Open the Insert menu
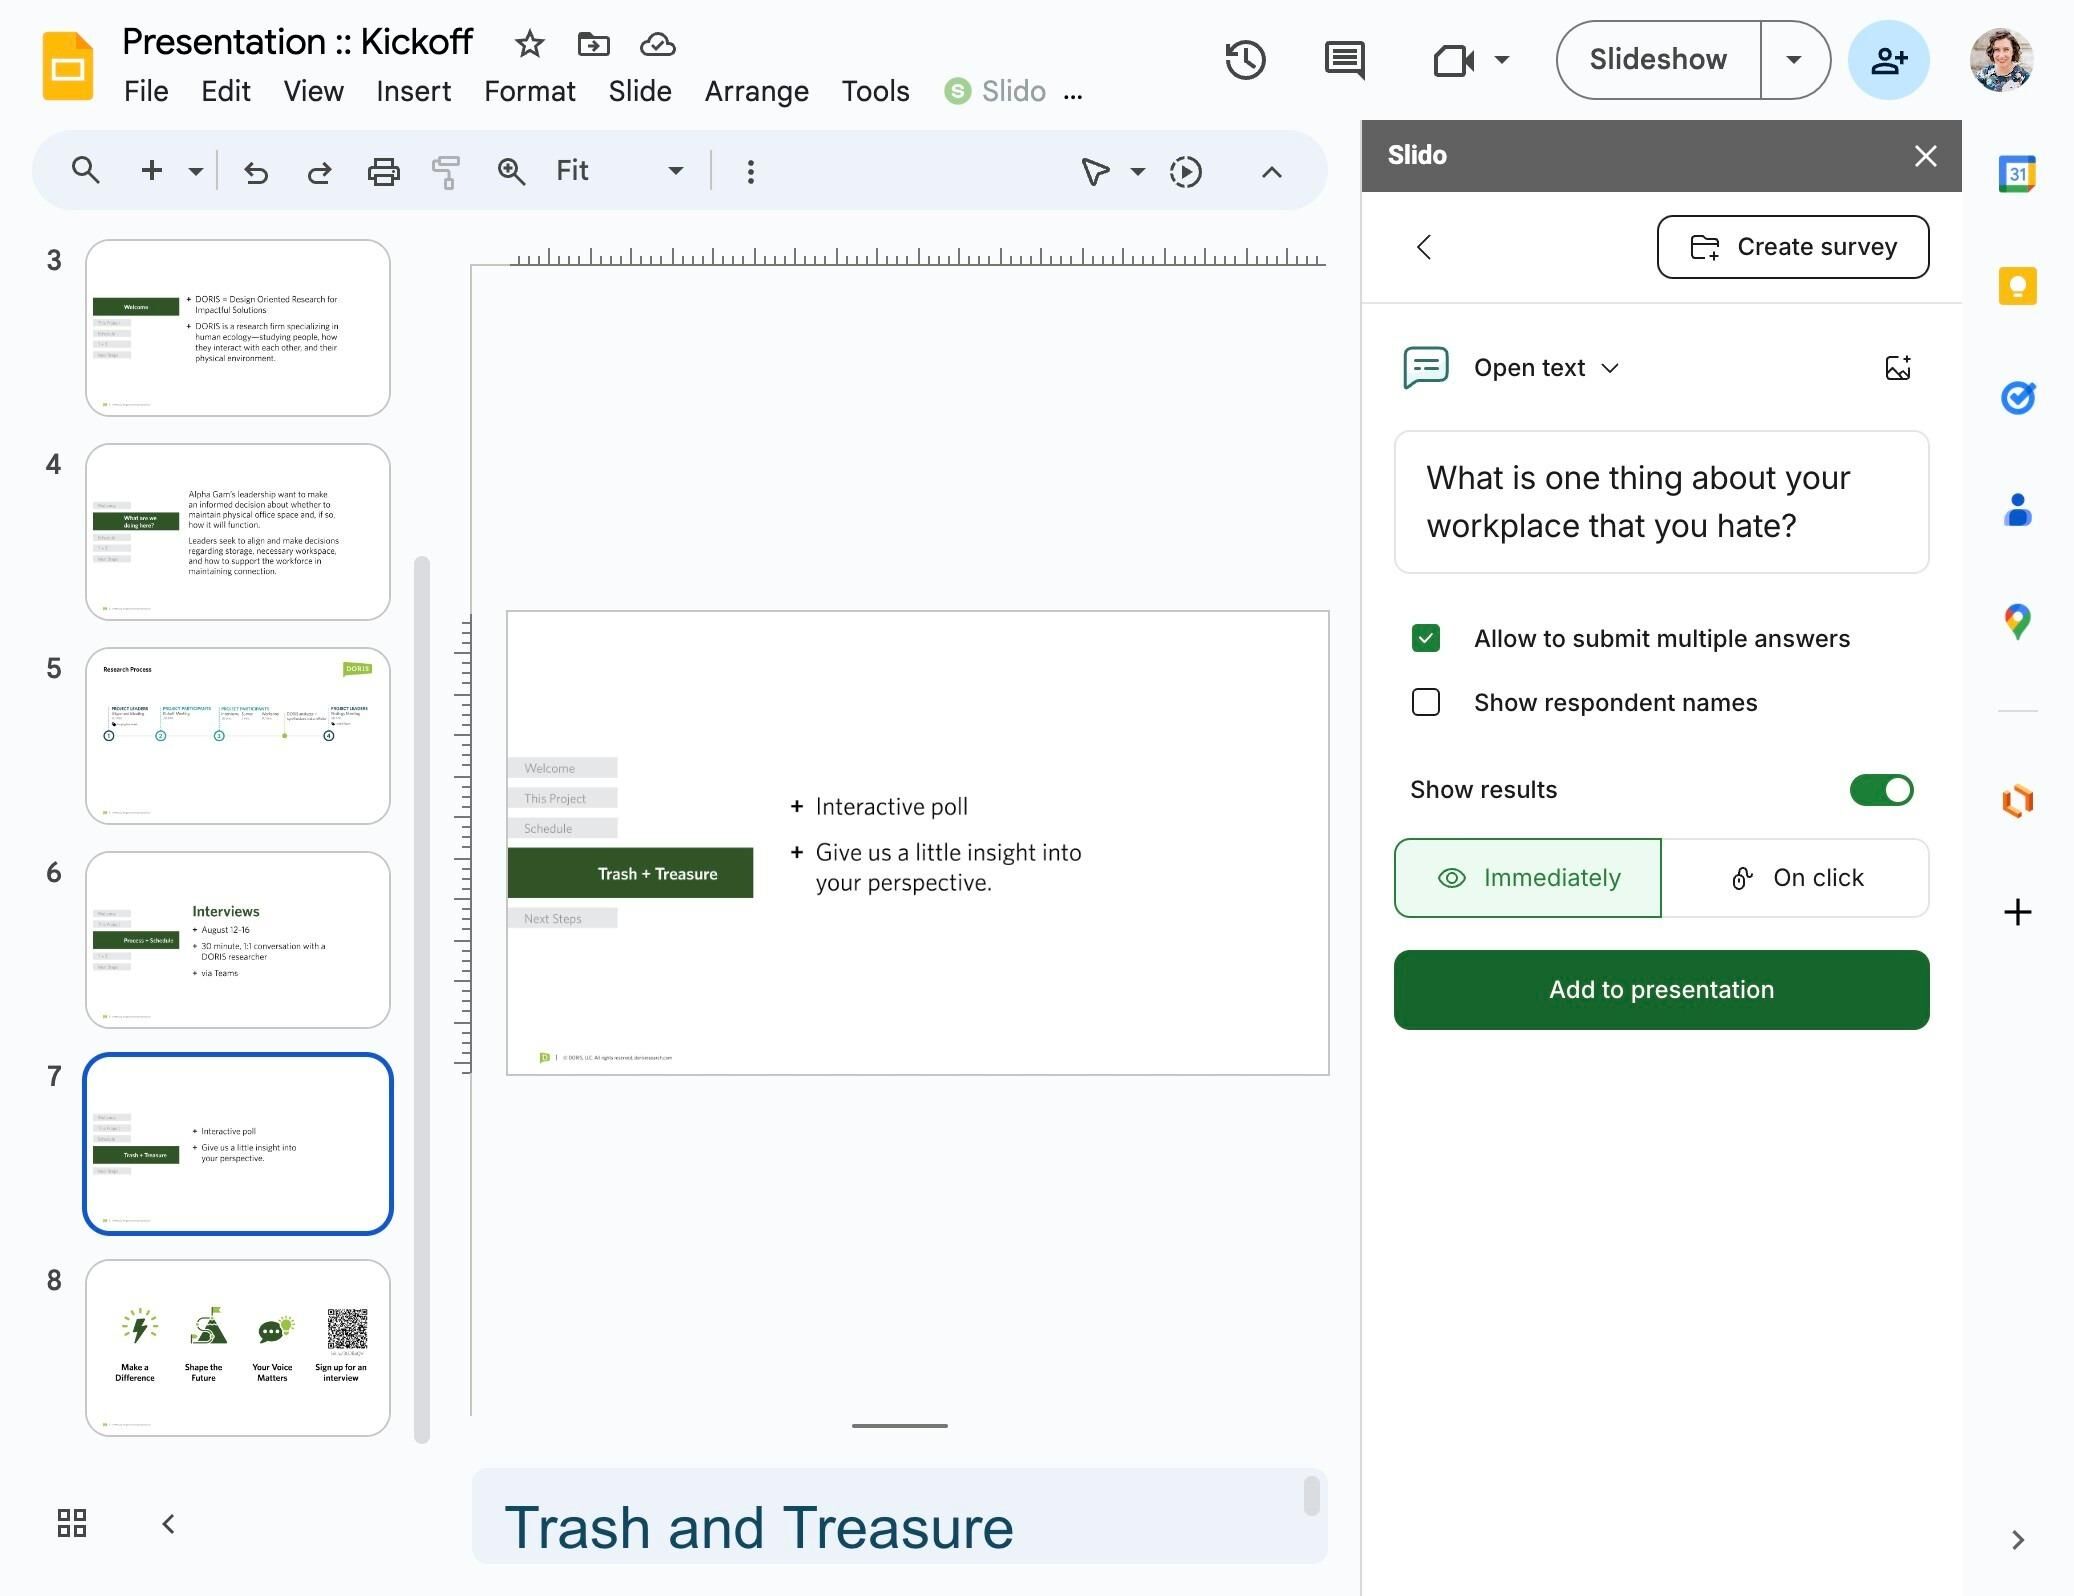 coord(413,91)
